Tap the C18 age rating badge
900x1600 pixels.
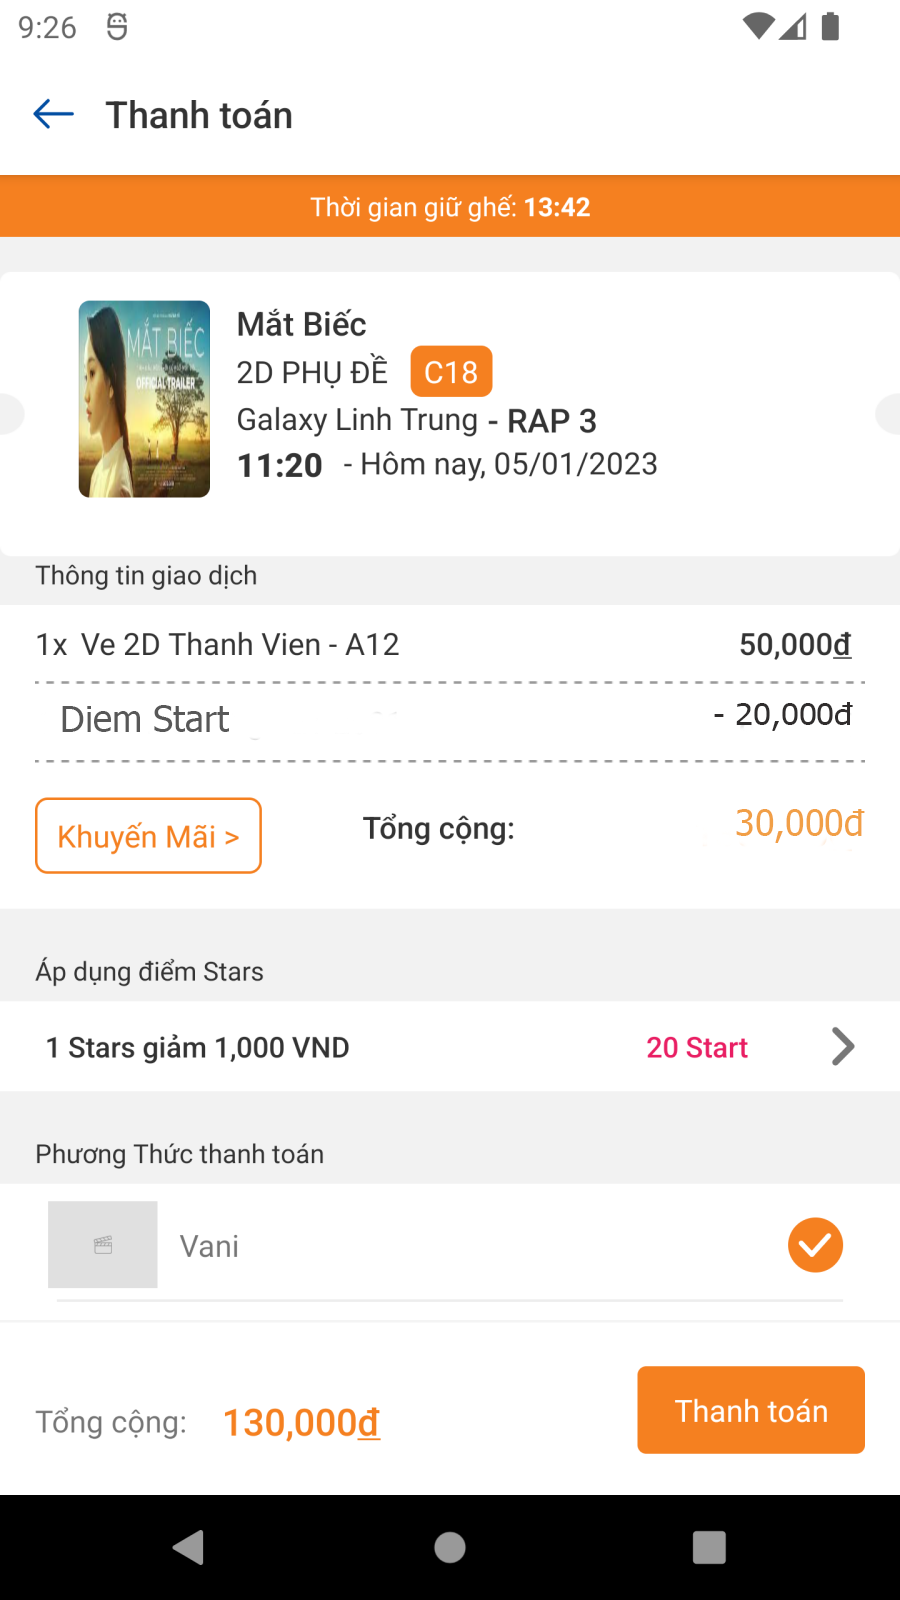[x=451, y=372]
